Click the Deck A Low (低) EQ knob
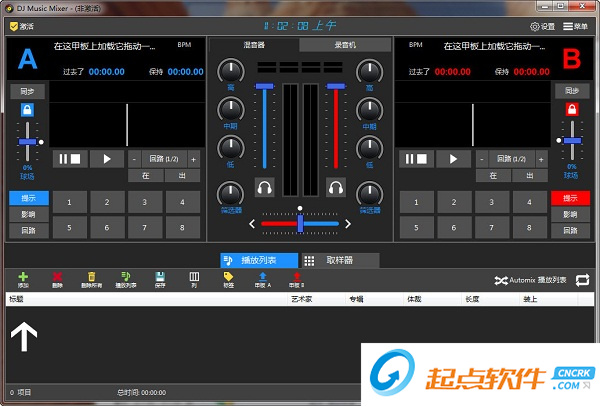This screenshot has width=600, height=406. (x=231, y=148)
